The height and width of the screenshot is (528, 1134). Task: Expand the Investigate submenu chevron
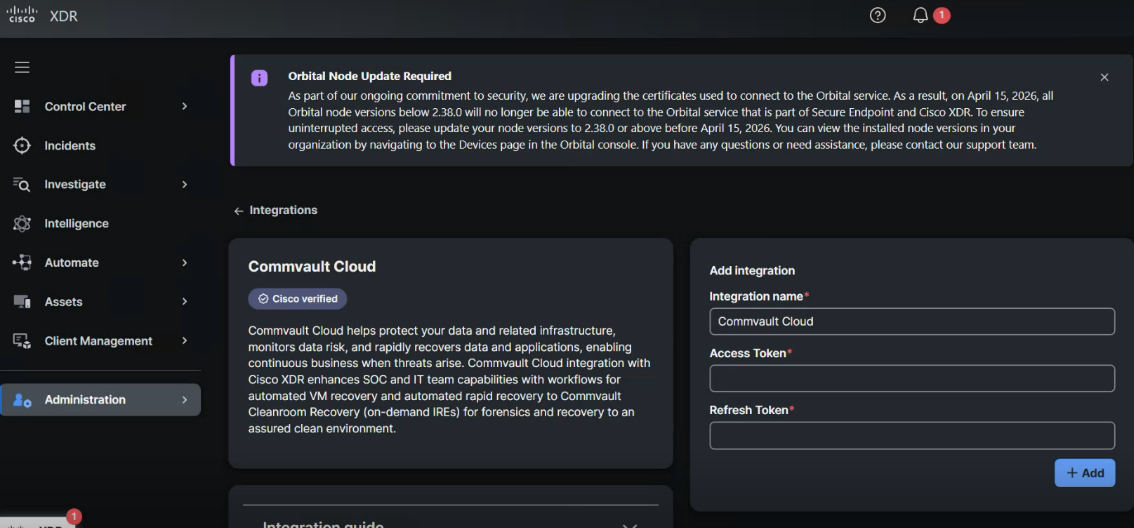tap(184, 184)
